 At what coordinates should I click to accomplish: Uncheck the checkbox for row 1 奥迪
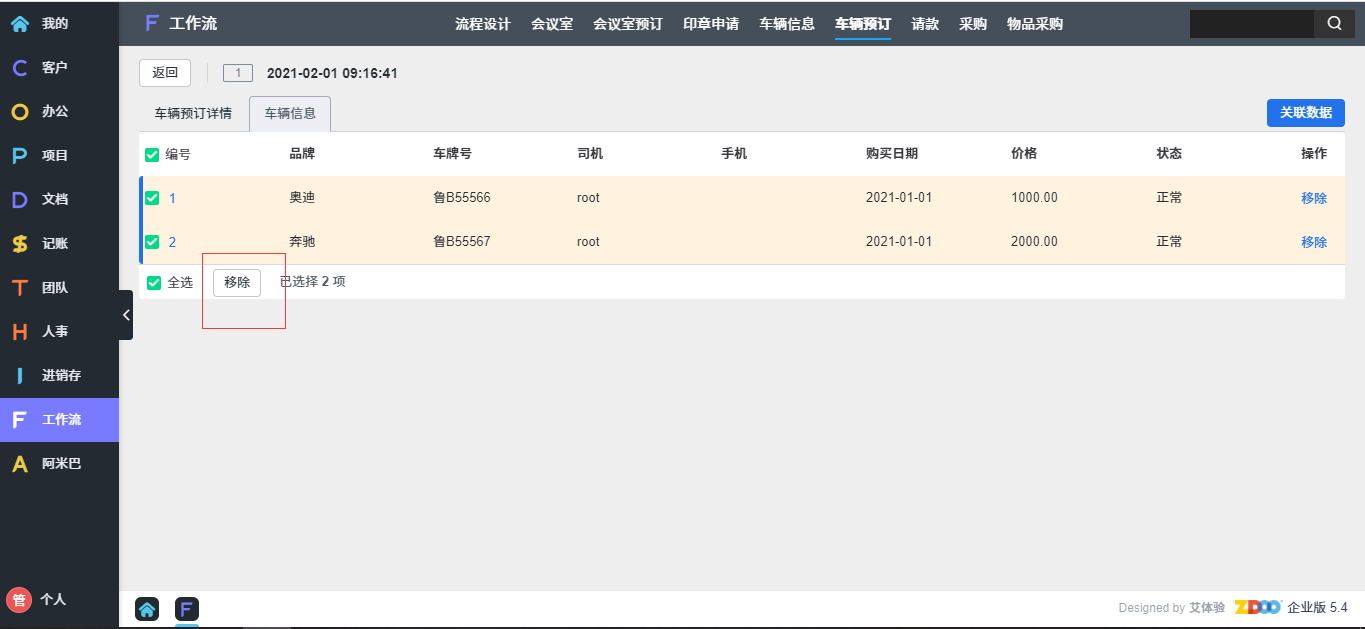[152, 198]
